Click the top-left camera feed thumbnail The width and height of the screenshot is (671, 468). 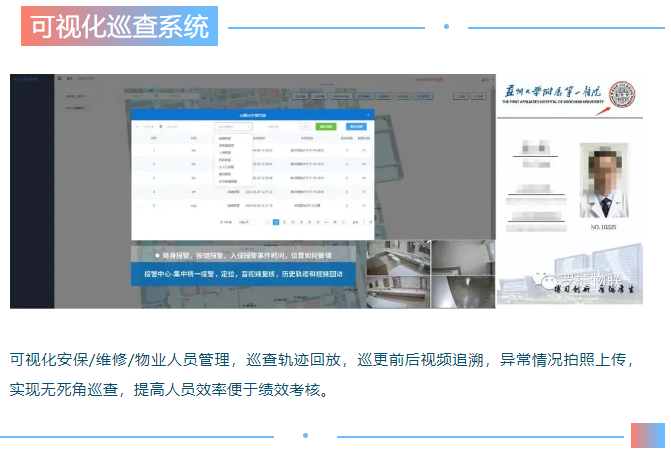tap(397, 256)
